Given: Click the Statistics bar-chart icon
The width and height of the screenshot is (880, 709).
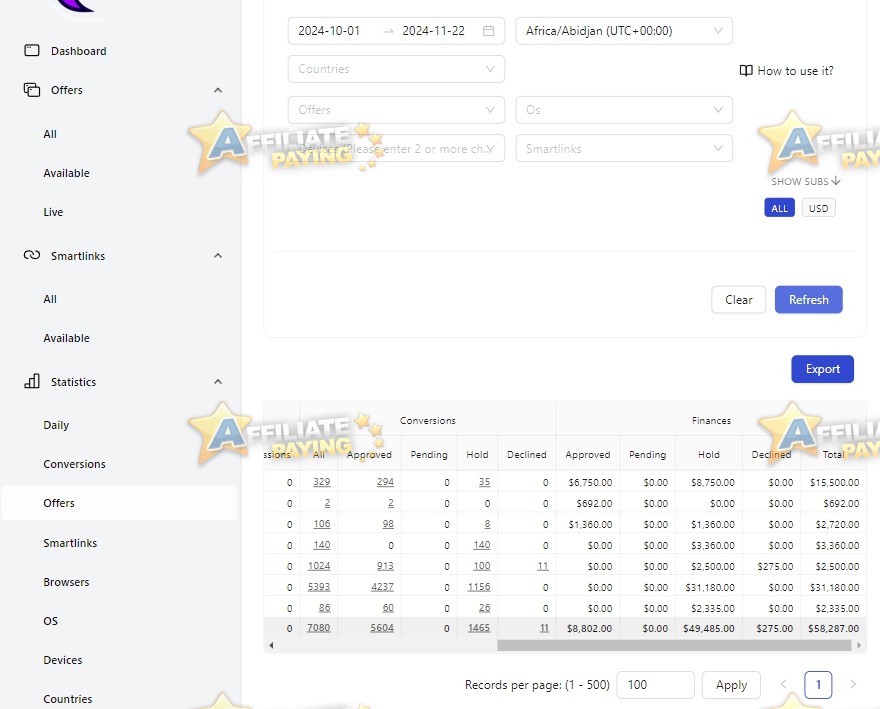Looking at the screenshot, I should point(31,381).
